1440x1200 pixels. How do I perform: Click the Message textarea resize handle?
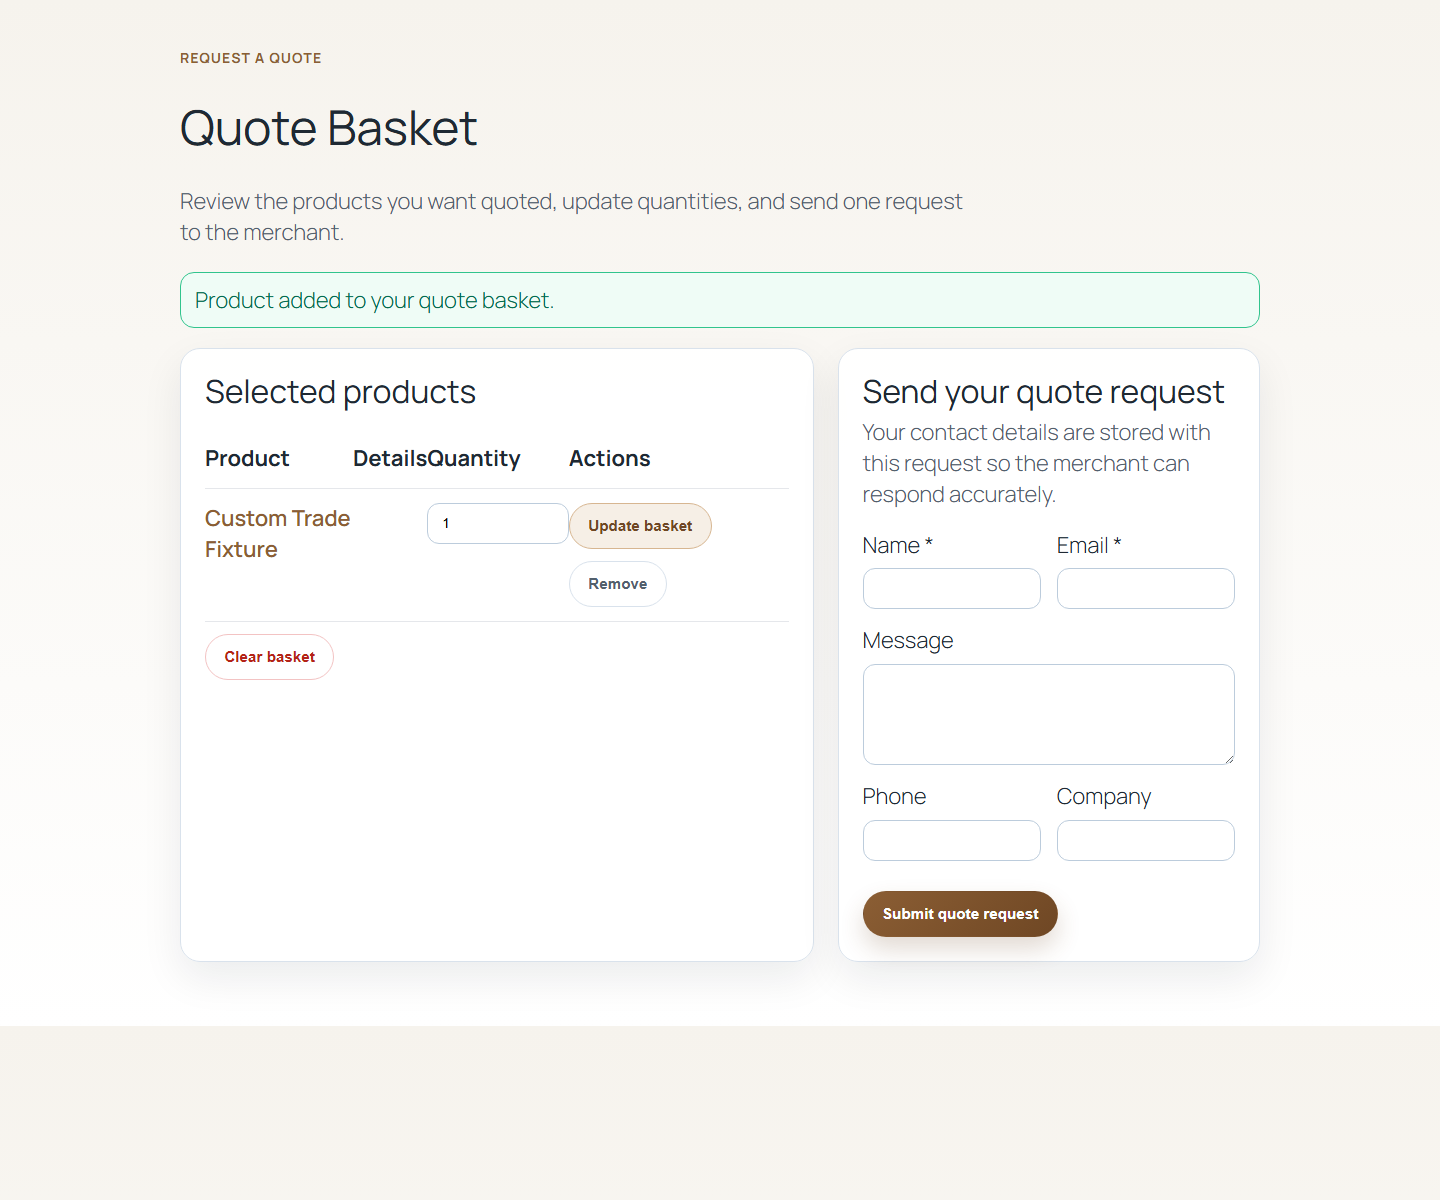click(1229, 759)
